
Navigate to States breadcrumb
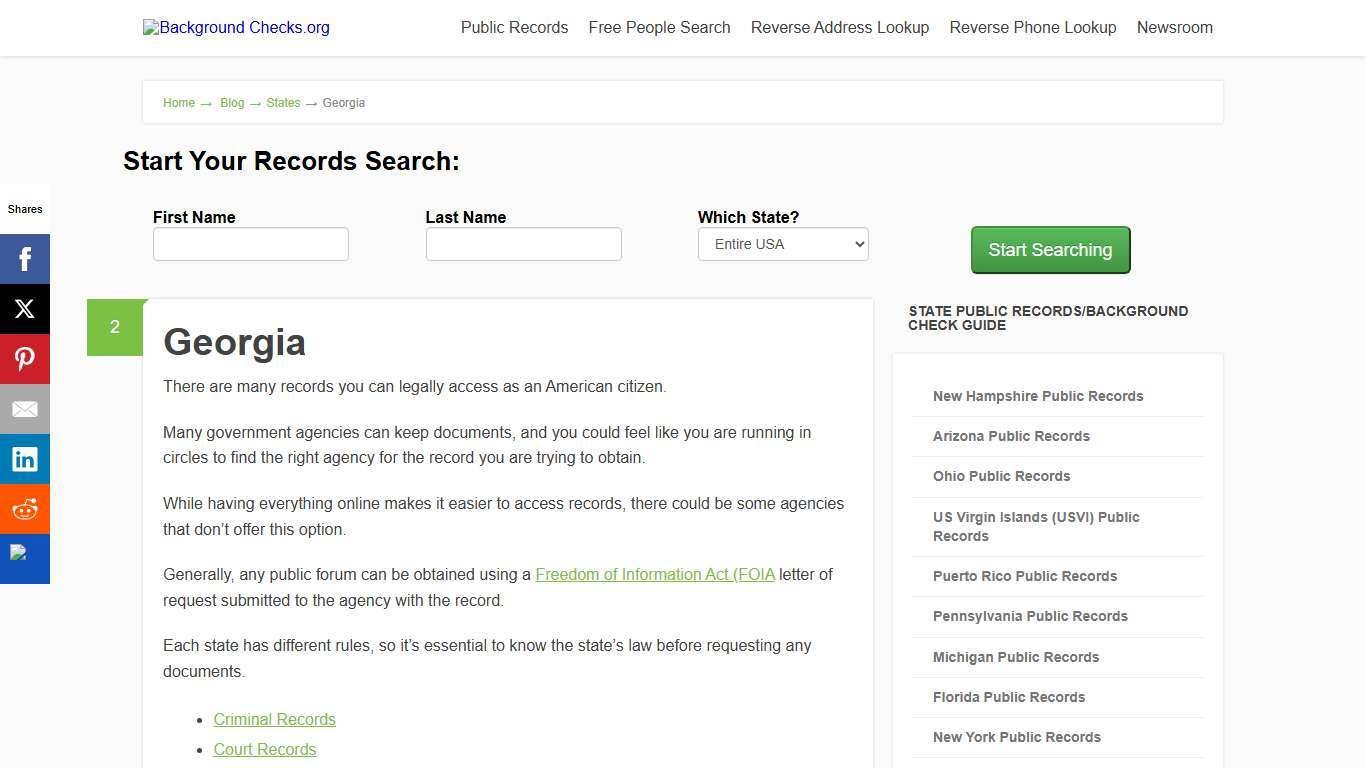tap(283, 103)
